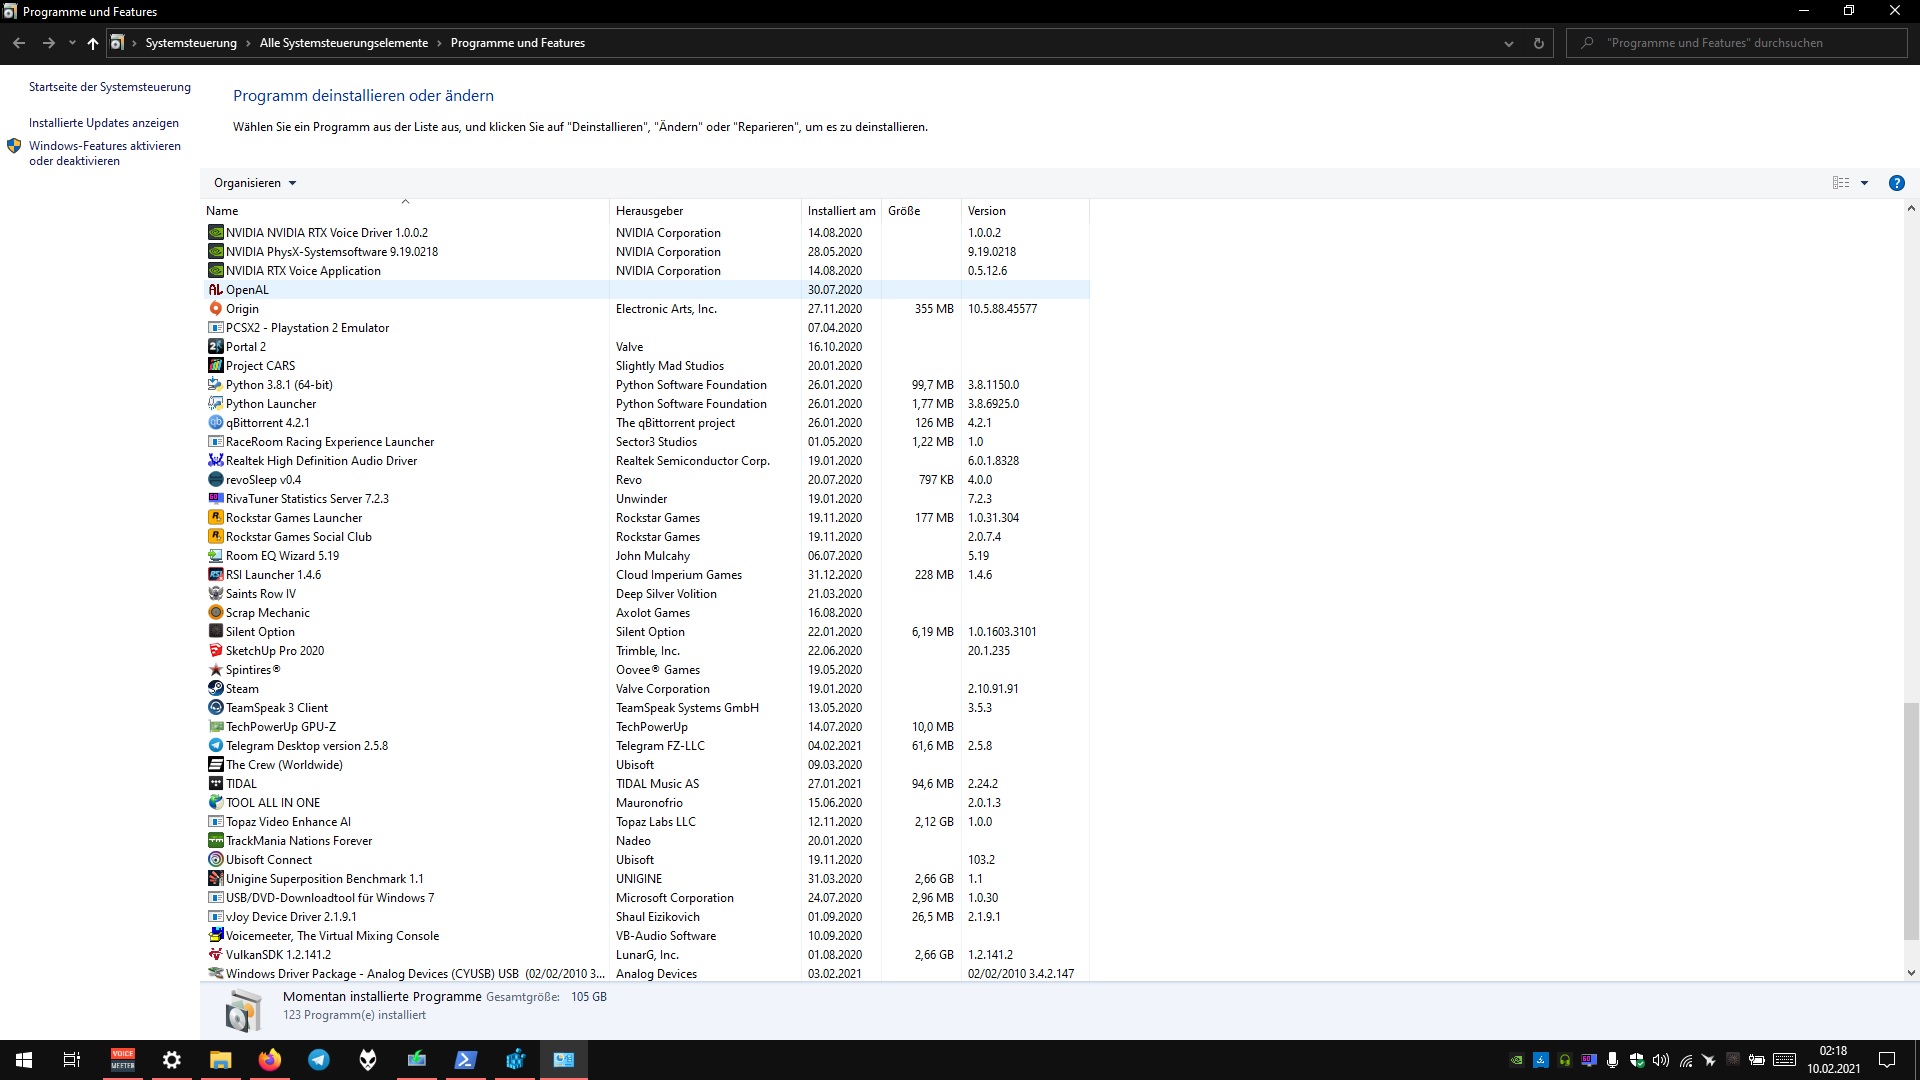Select the Saints Row IV entry
Screen dimensions: 1920x1080
click(x=646, y=594)
